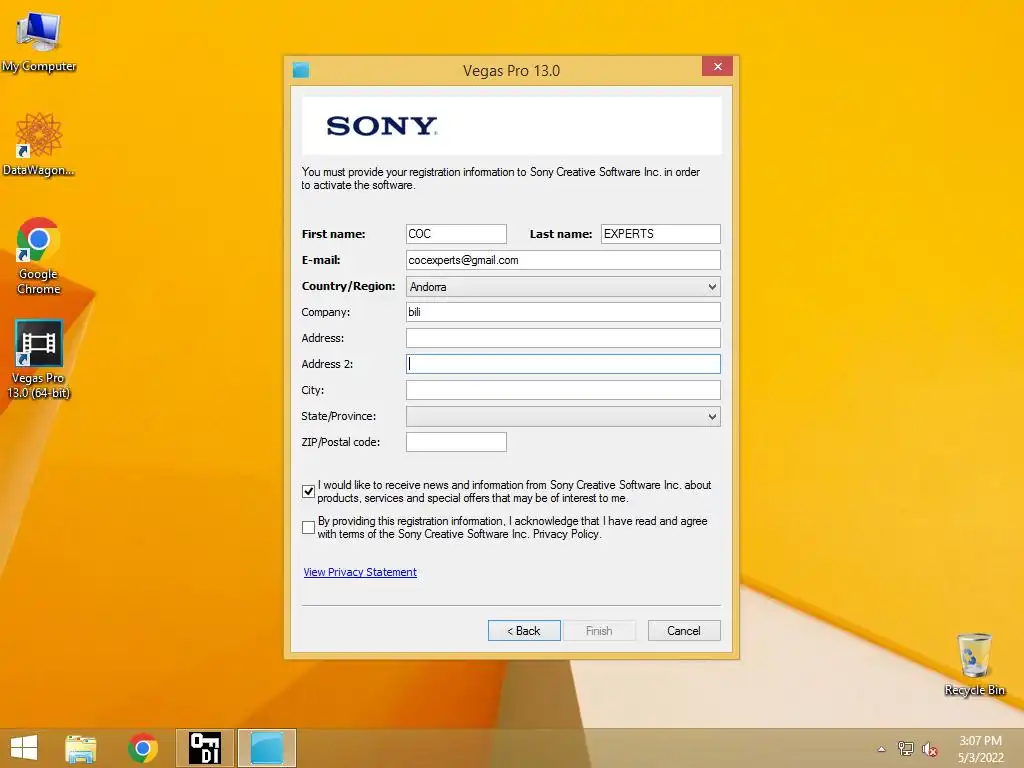Open the Windows Start button
Image resolution: width=1024 pixels, height=768 pixels.
click(x=24, y=748)
